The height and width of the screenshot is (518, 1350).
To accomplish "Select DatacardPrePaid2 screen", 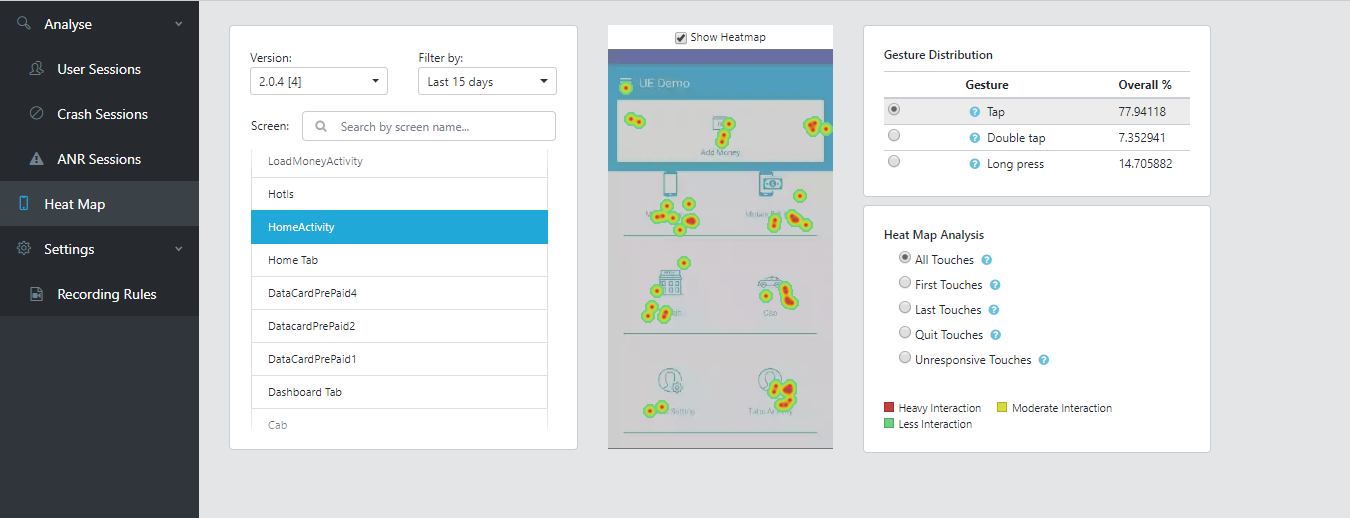I will [399, 326].
